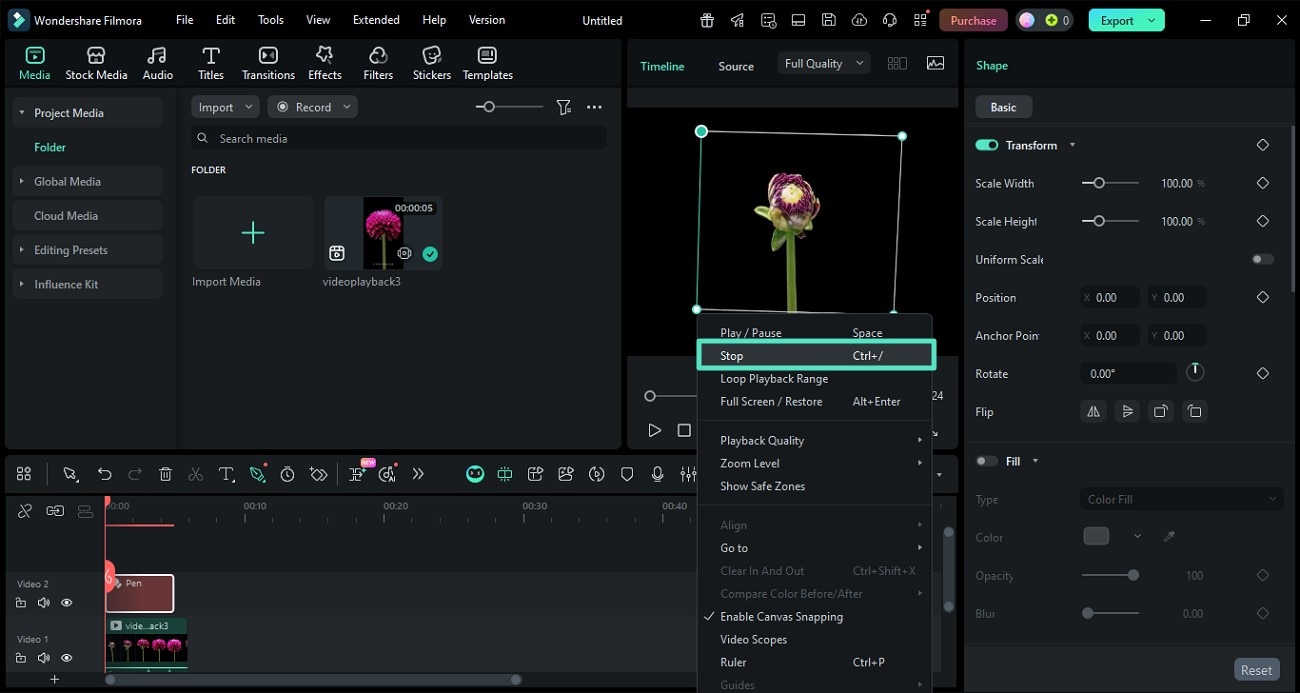Open the Effects panel
This screenshot has width=1300, height=693.
(324, 62)
